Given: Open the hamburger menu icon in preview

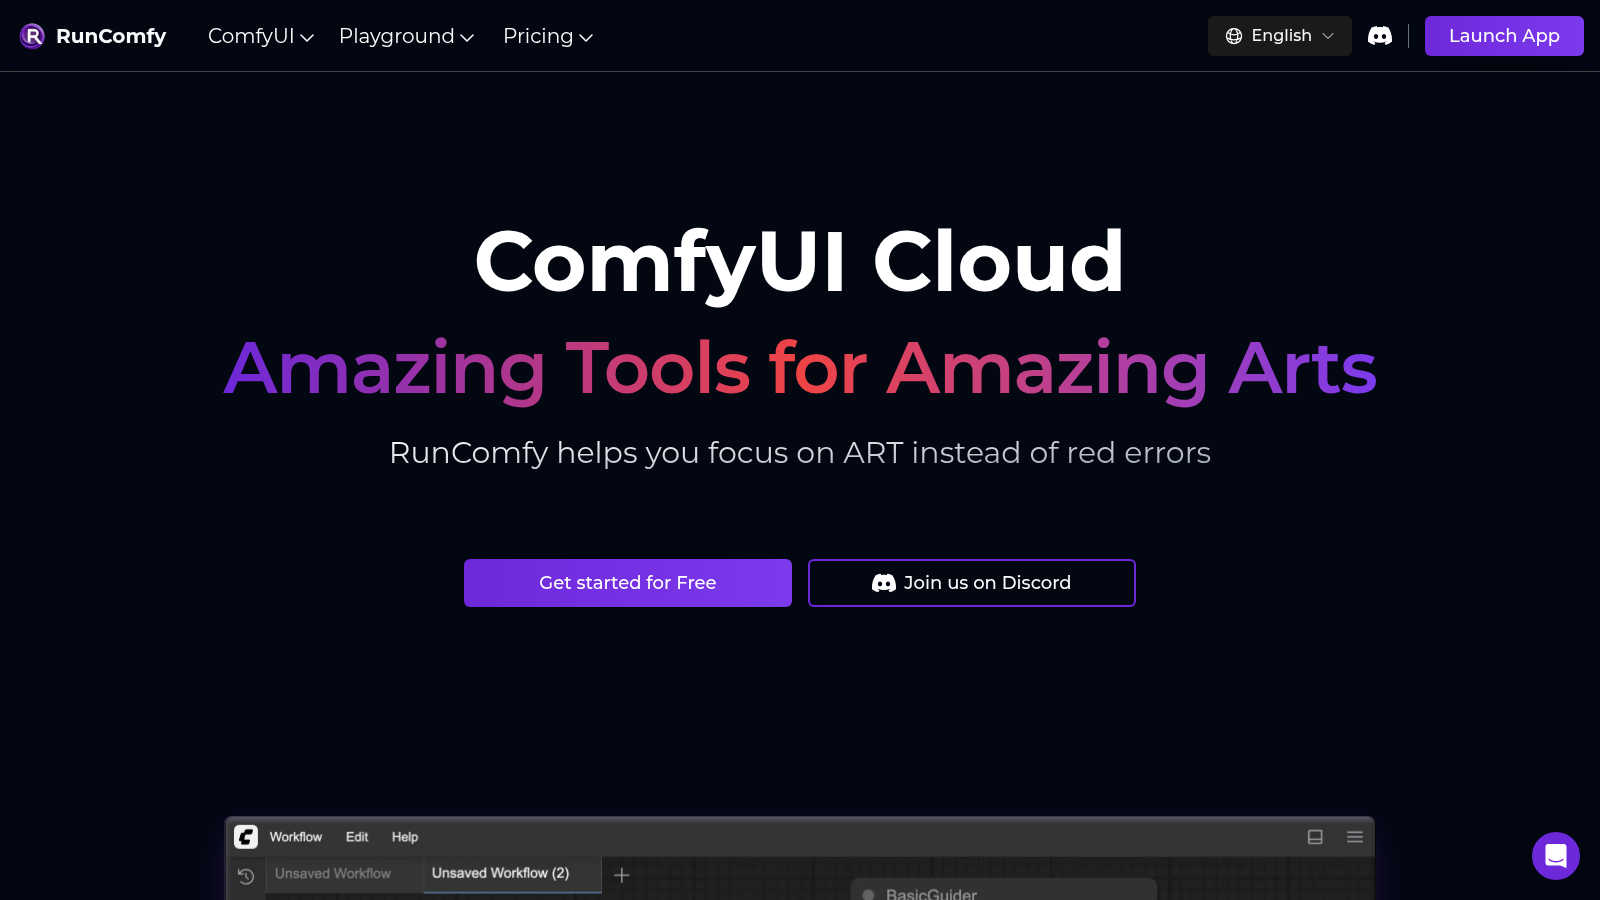Looking at the screenshot, I should pos(1355,837).
